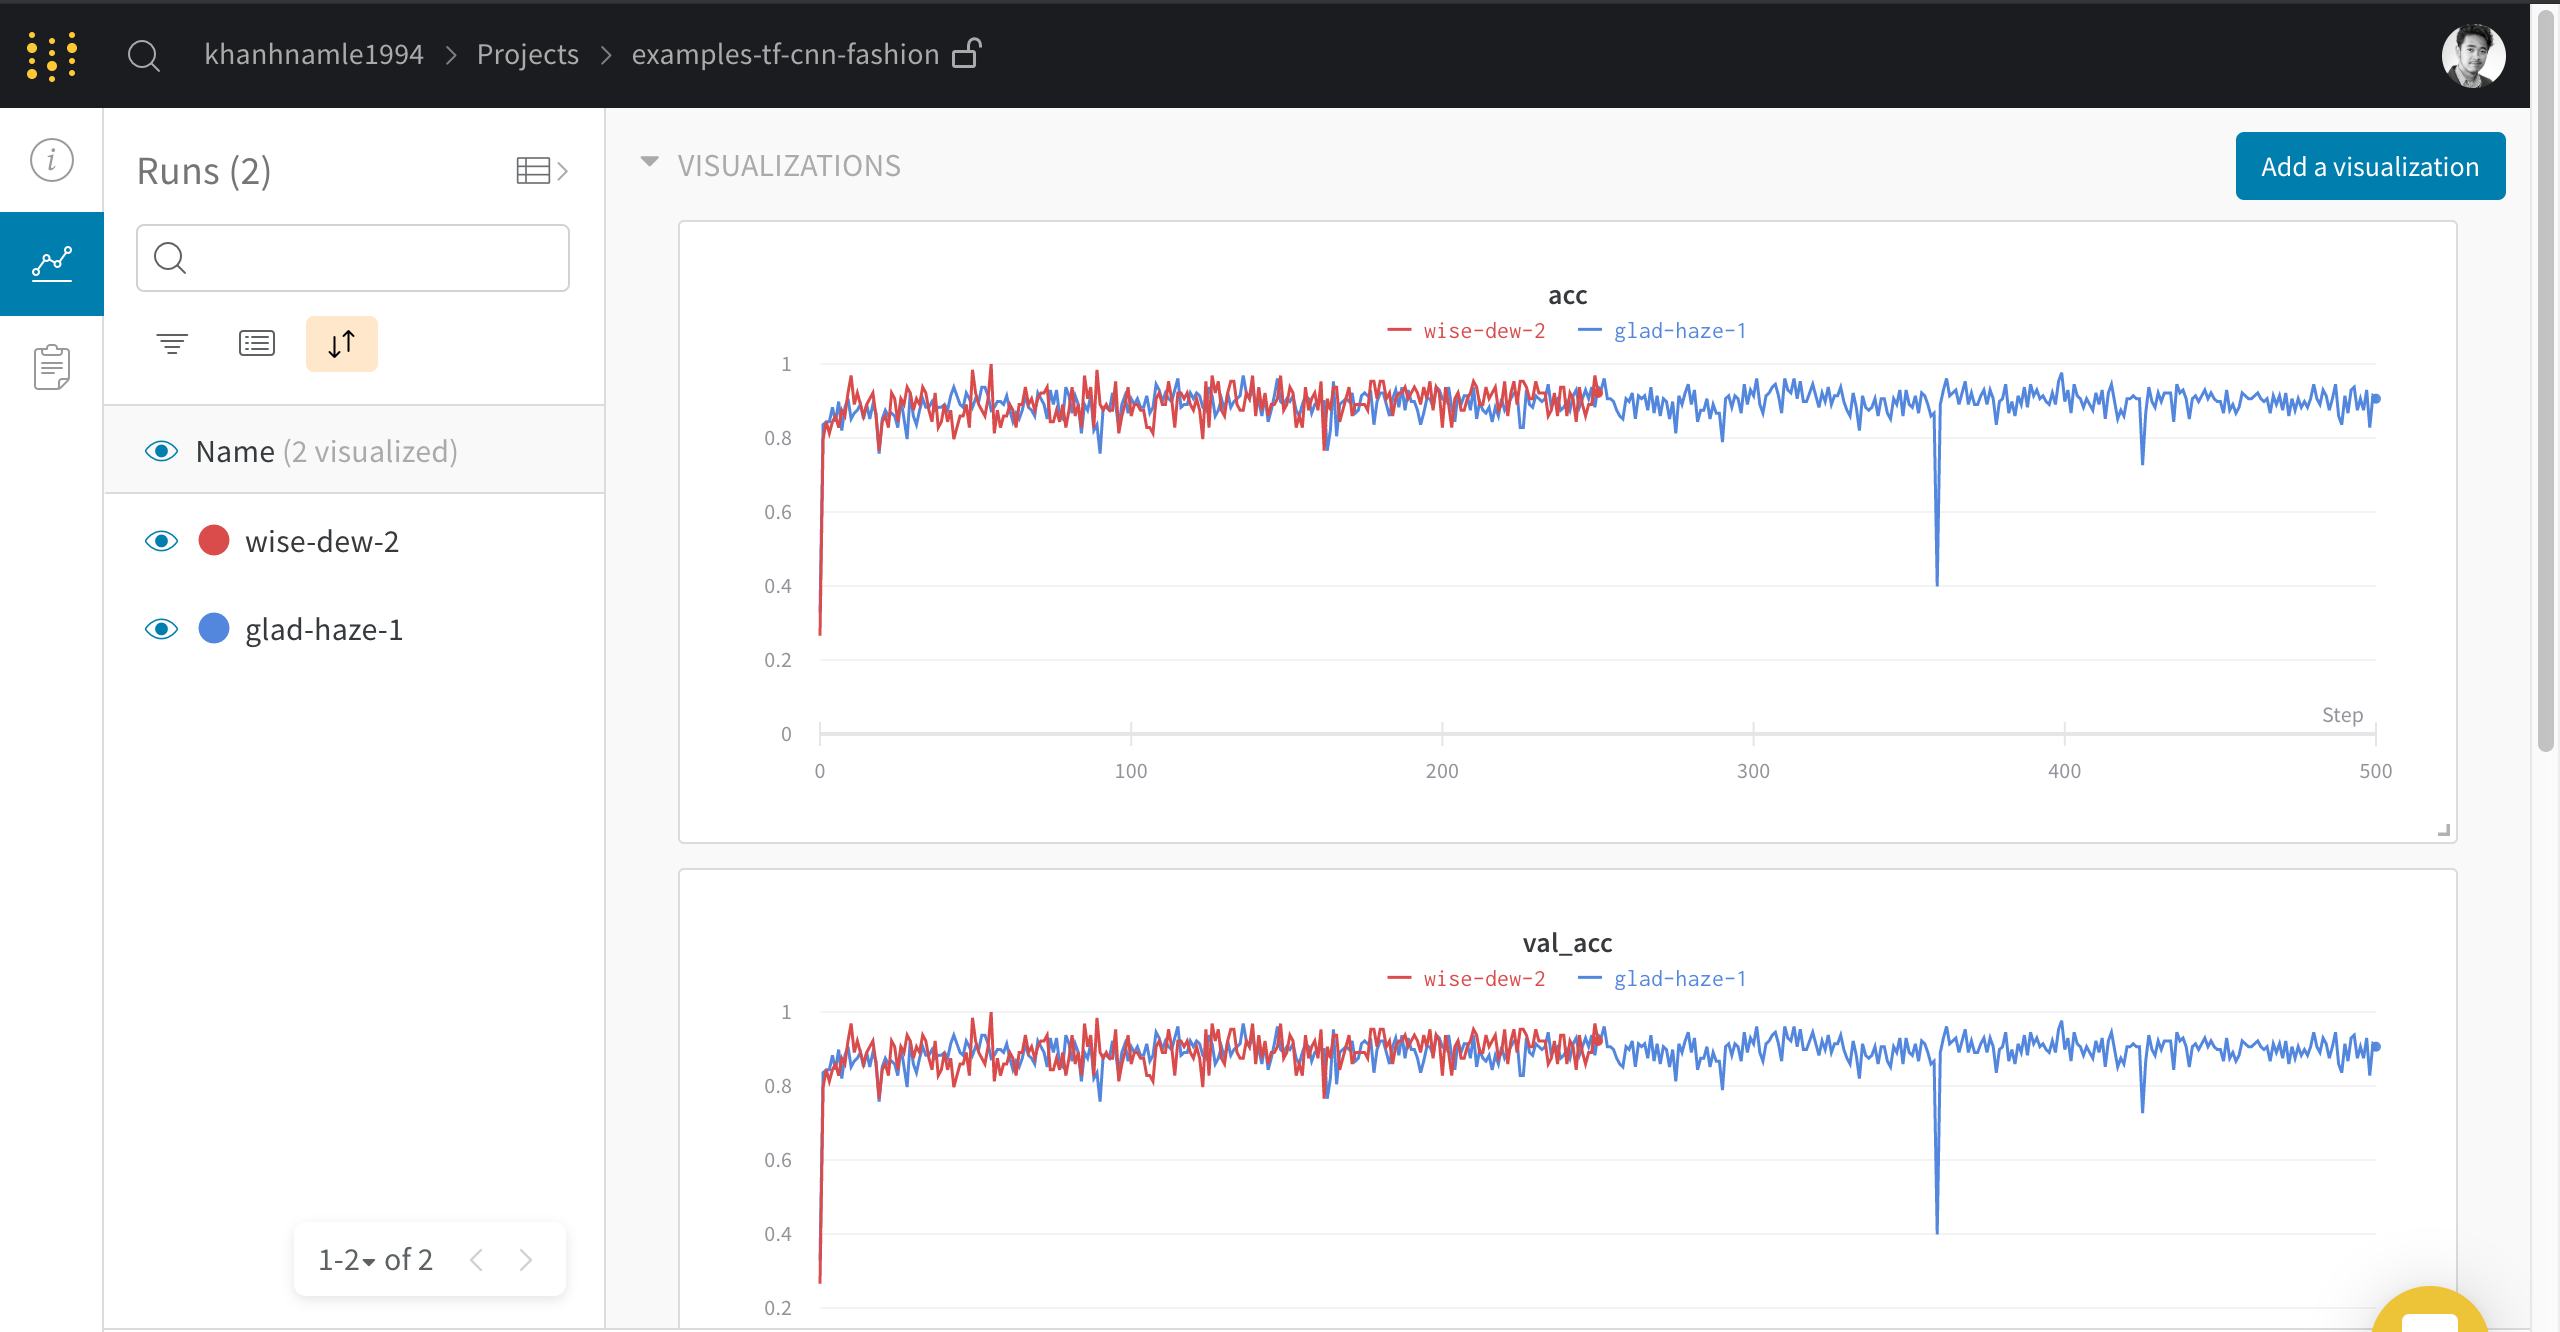Open the search from the top navigation bar
Image resolution: width=2560 pixels, height=1332 pixels.
[143, 55]
